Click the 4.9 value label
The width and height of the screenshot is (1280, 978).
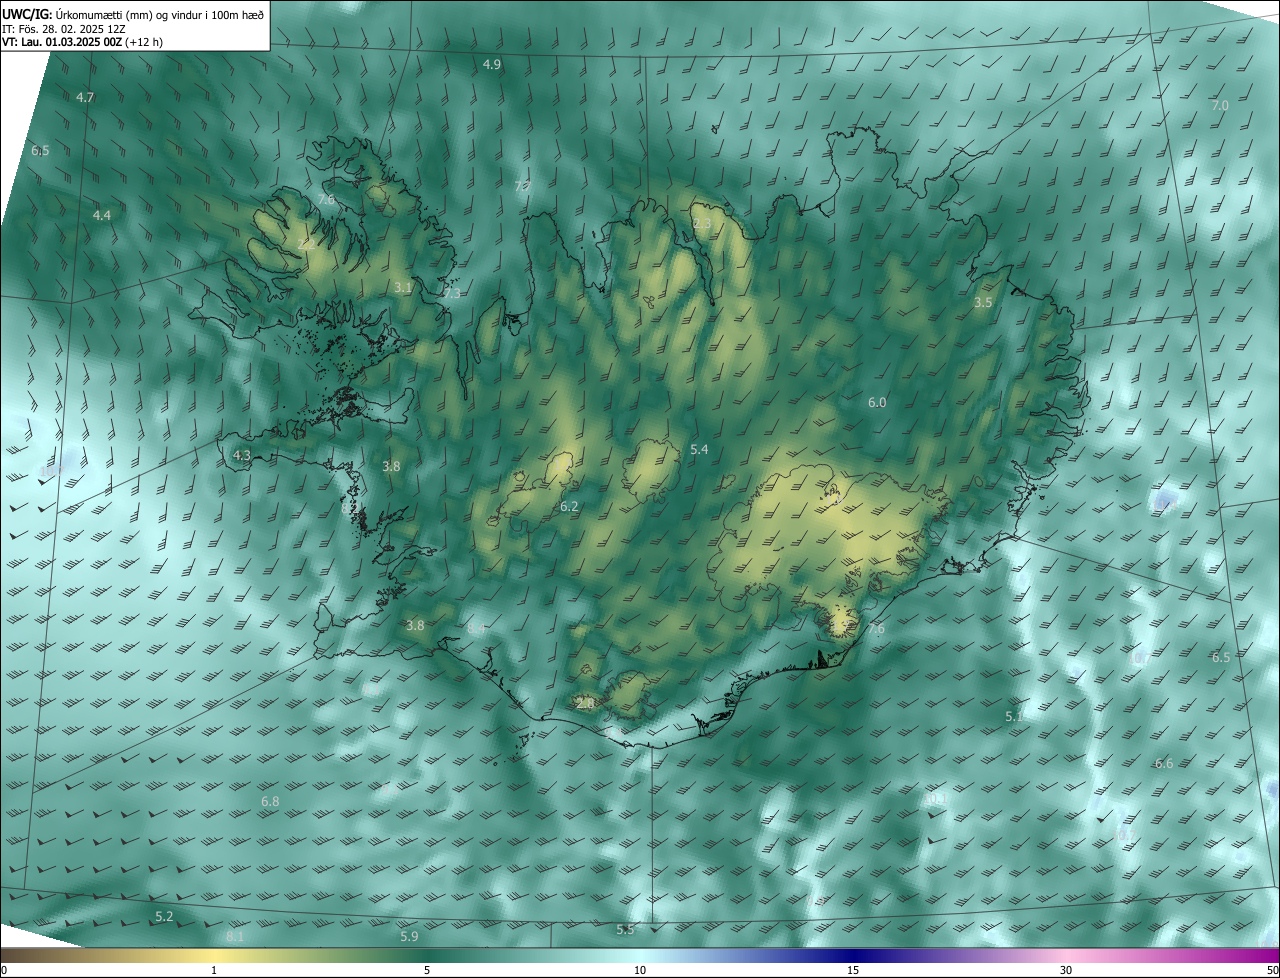[492, 64]
